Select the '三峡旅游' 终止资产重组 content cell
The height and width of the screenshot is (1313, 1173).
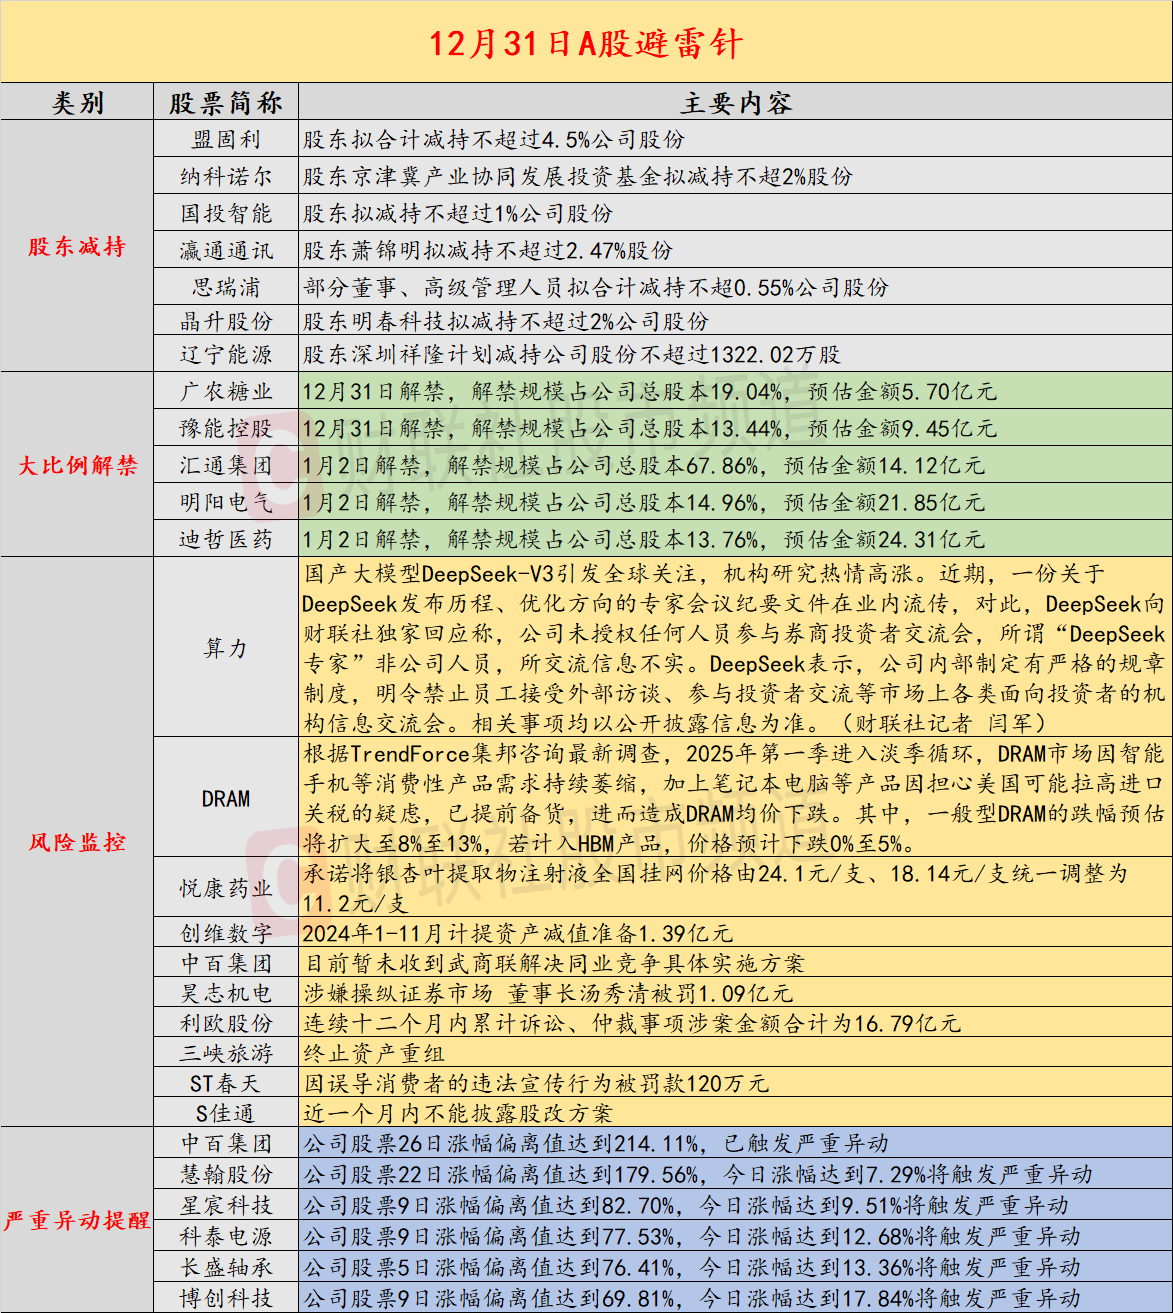coord(735,1053)
